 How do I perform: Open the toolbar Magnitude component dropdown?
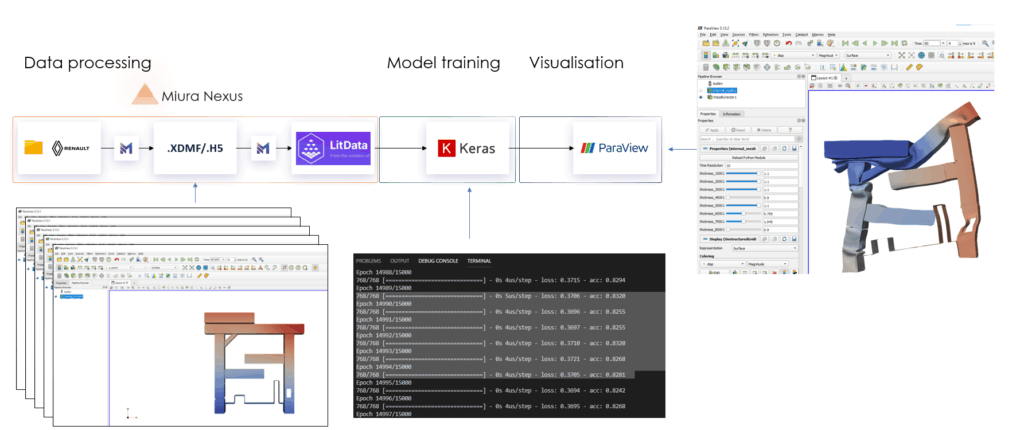[829, 56]
